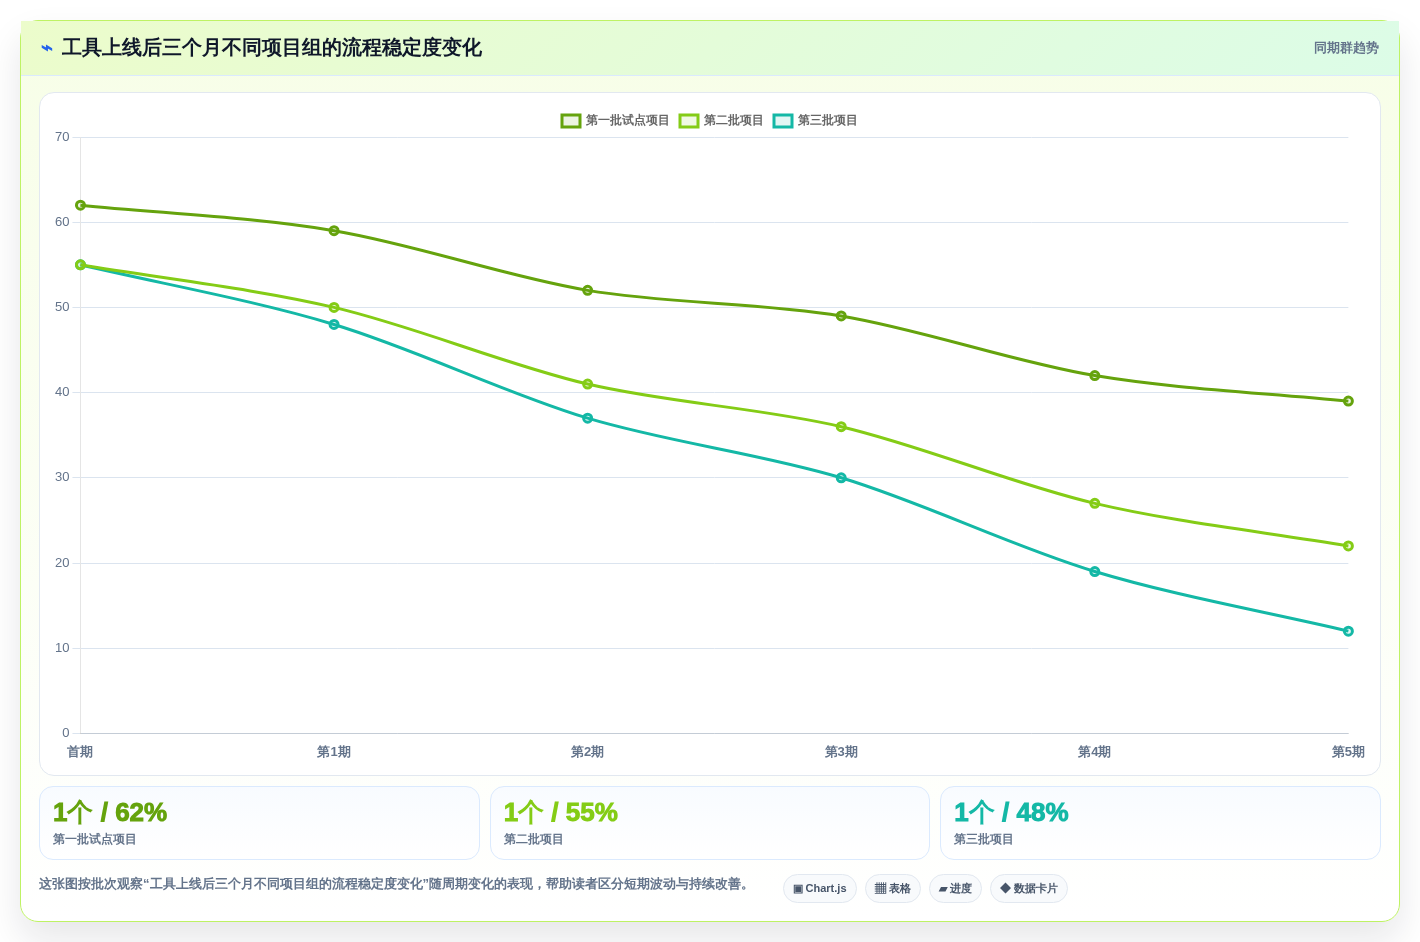1420x942 pixels.
Task: Click 第一批试点项目 data point at 第2期
Action: (x=588, y=291)
